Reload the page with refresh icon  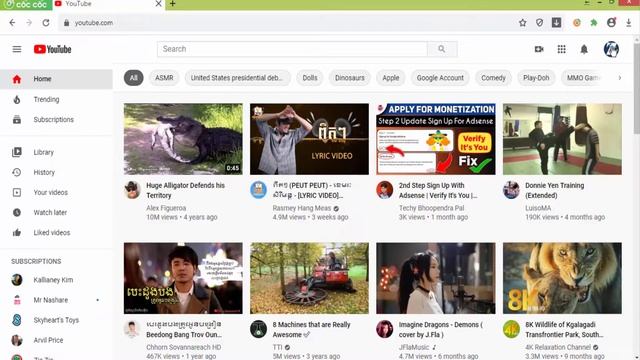click(46, 23)
